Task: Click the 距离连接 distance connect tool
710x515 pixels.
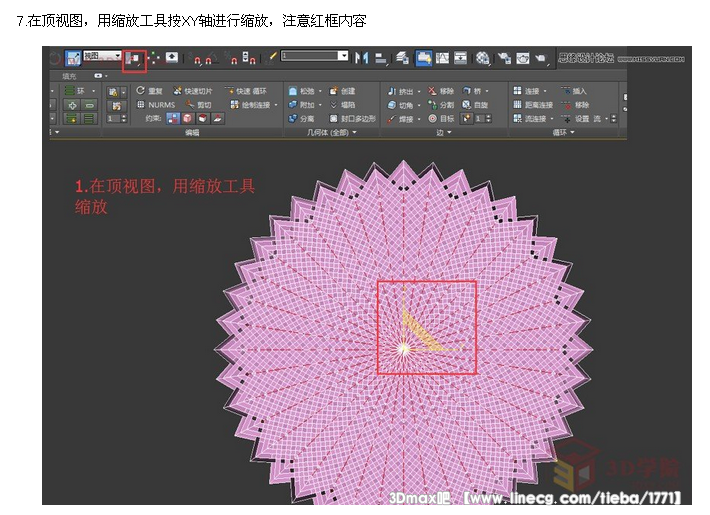Action: [533, 105]
